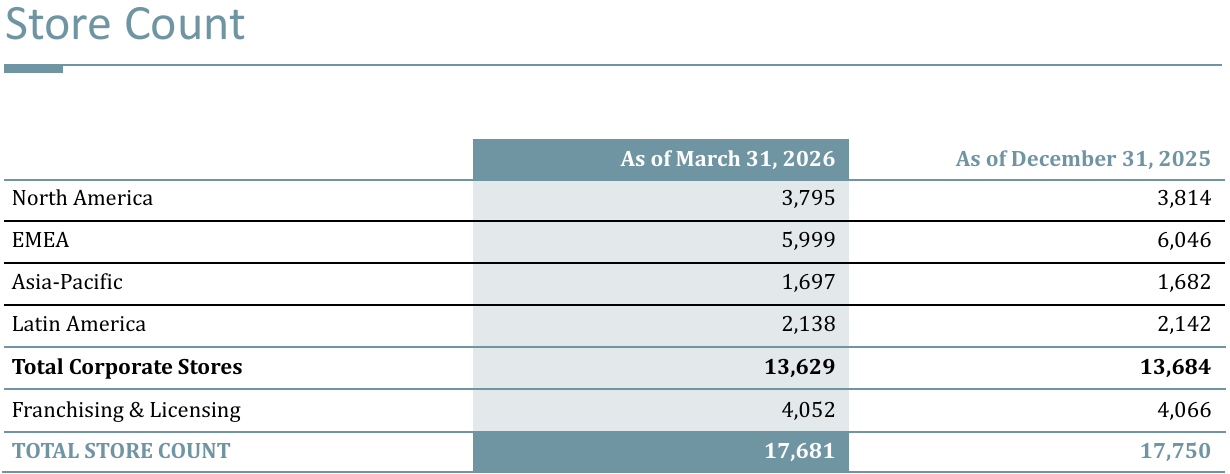Select the As of March 31, 2026 header
1230x474 pixels.
727,159
